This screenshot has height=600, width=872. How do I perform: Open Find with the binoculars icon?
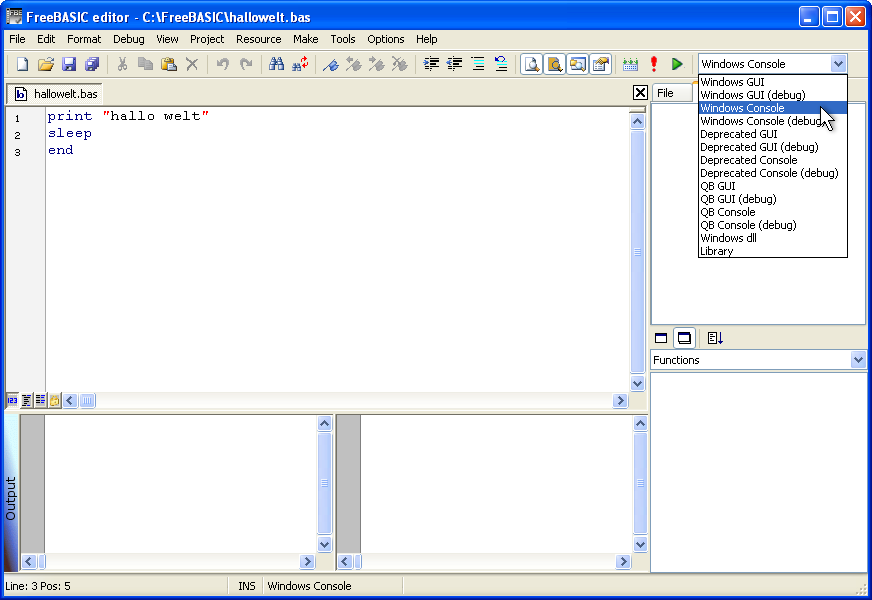click(276, 64)
